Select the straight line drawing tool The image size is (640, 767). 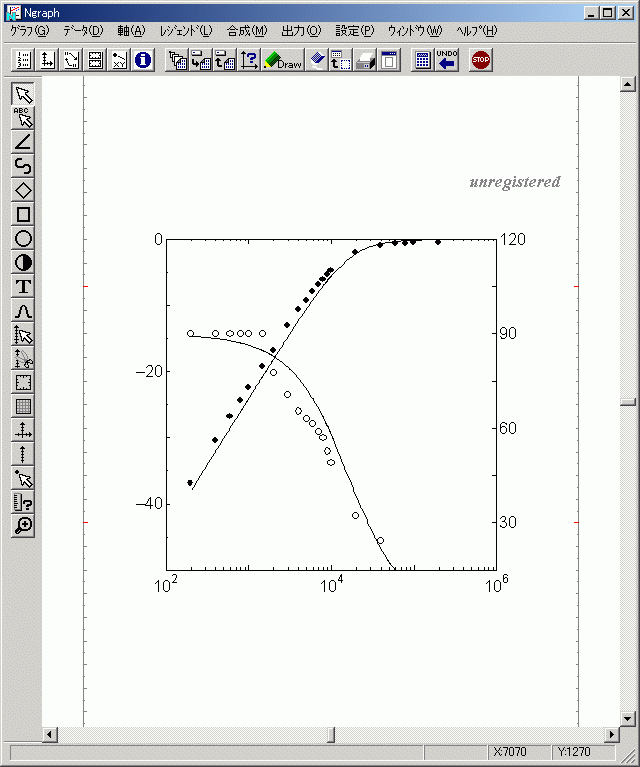point(24,142)
